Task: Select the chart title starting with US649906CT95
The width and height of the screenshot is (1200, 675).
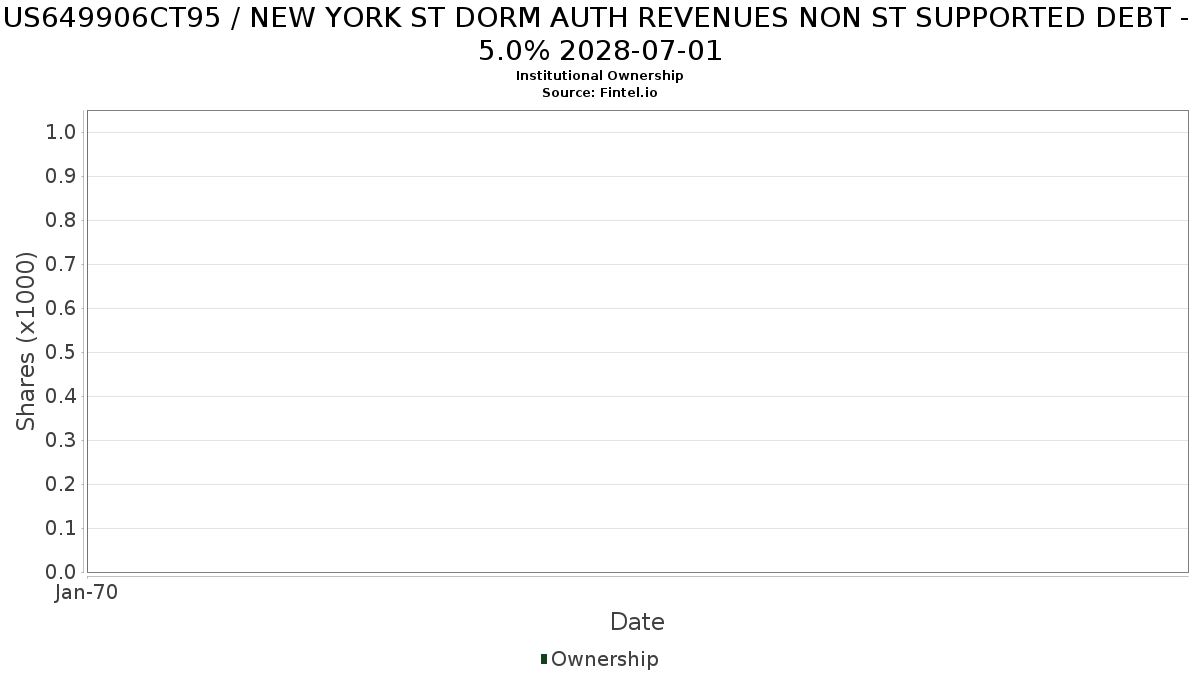Action: tap(600, 35)
